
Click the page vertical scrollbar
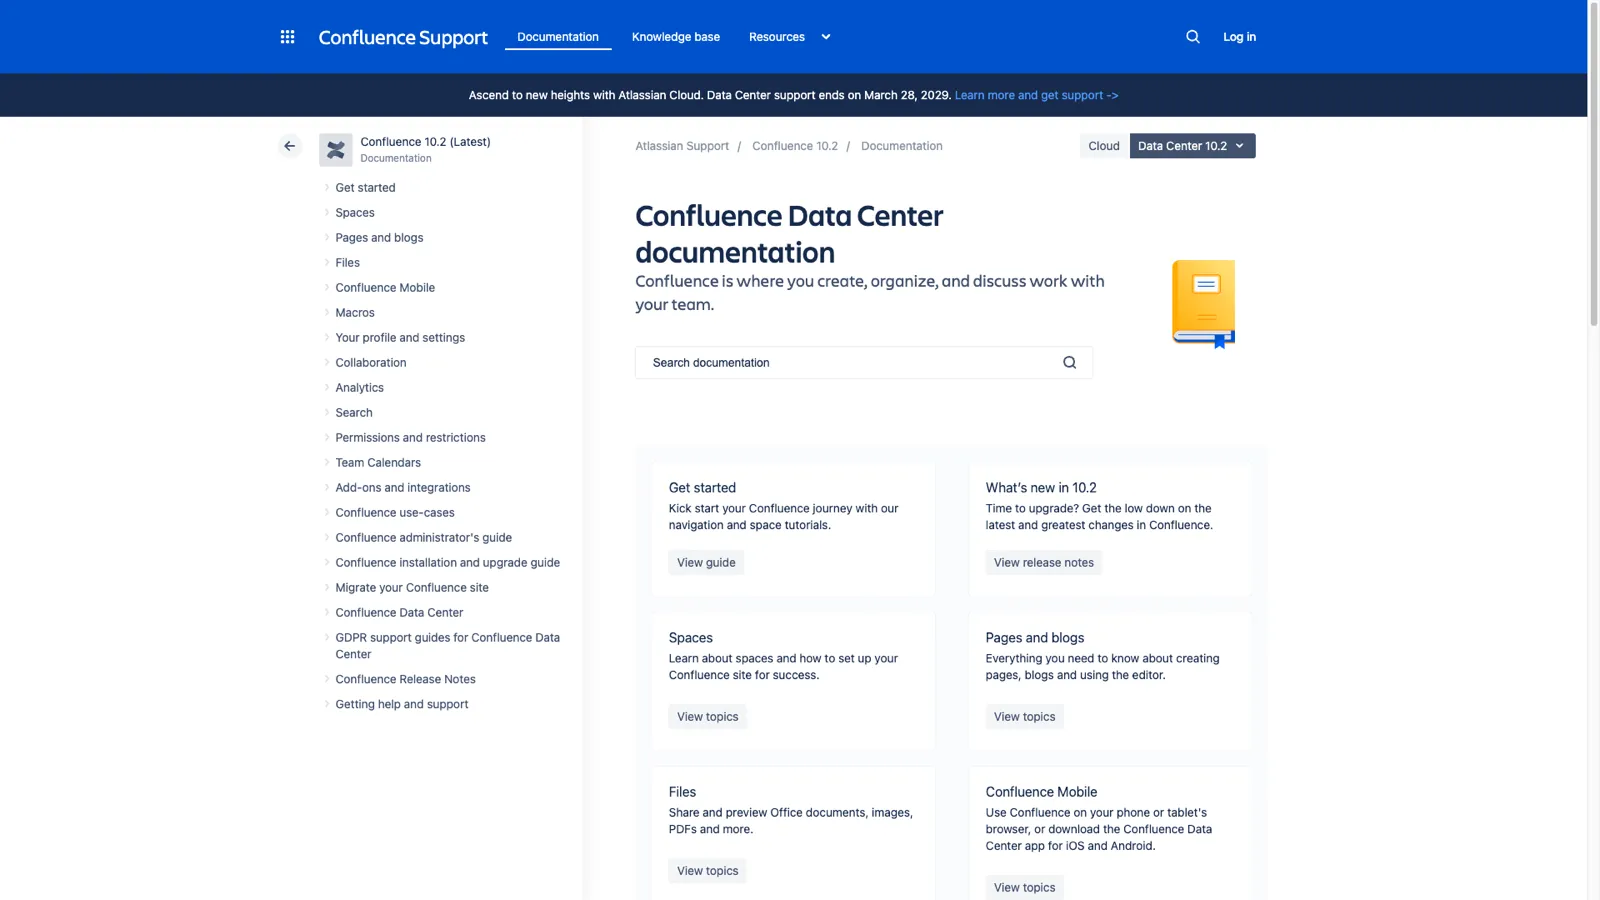[1594, 165]
